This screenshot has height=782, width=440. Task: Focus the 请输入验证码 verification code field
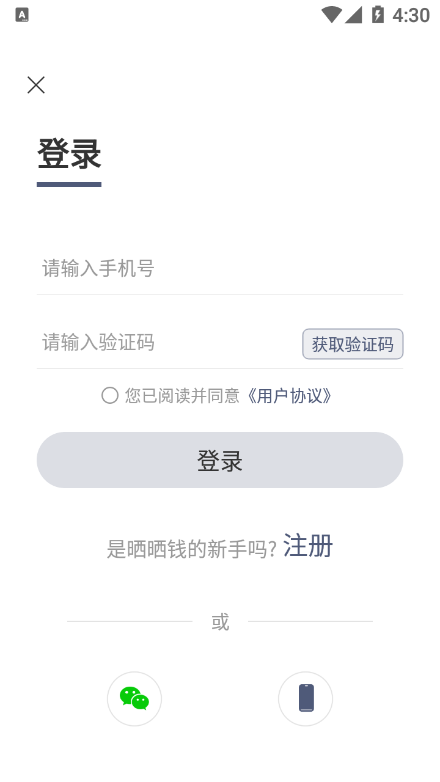pos(169,343)
